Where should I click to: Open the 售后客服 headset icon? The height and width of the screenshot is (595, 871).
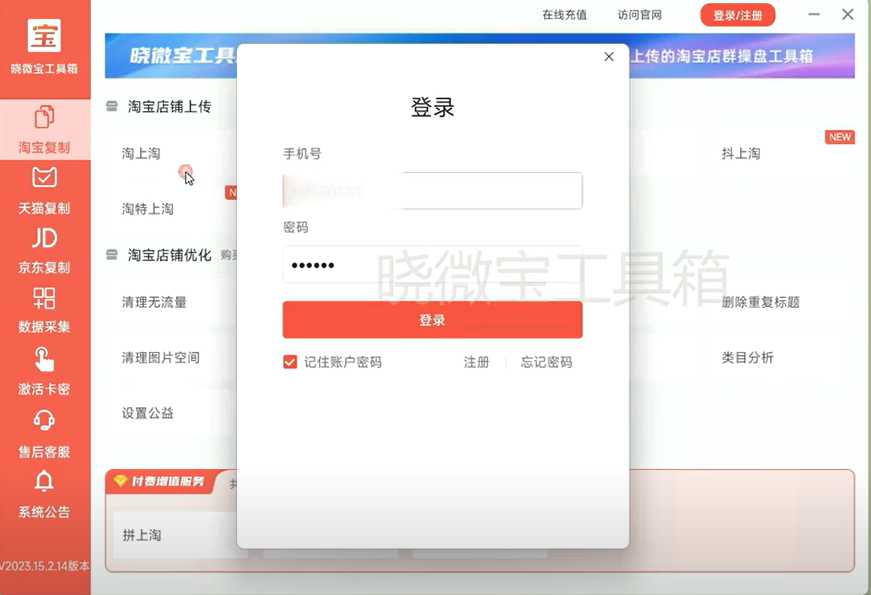pyautogui.click(x=44, y=420)
